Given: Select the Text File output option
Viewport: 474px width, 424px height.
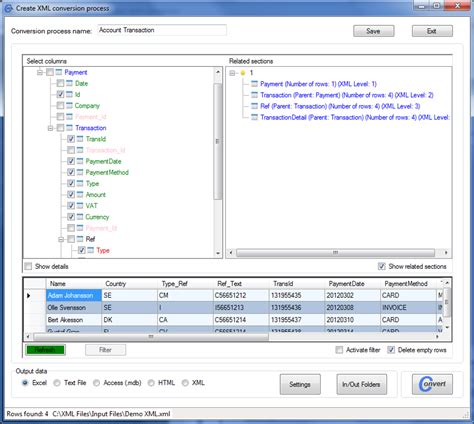Looking at the screenshot, I should pos(57,383).
